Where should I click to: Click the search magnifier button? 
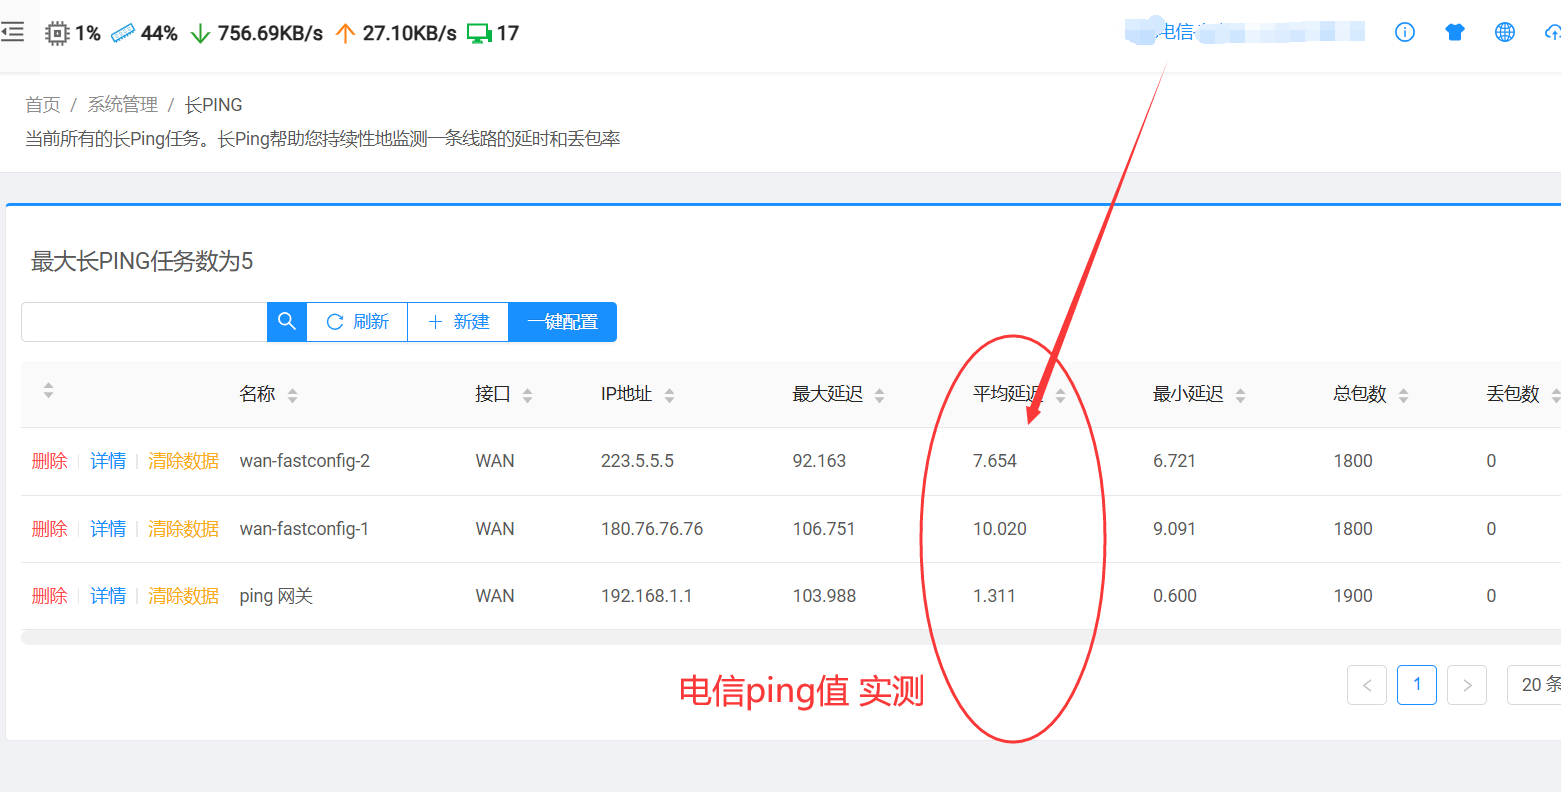(x=287, y=322)
